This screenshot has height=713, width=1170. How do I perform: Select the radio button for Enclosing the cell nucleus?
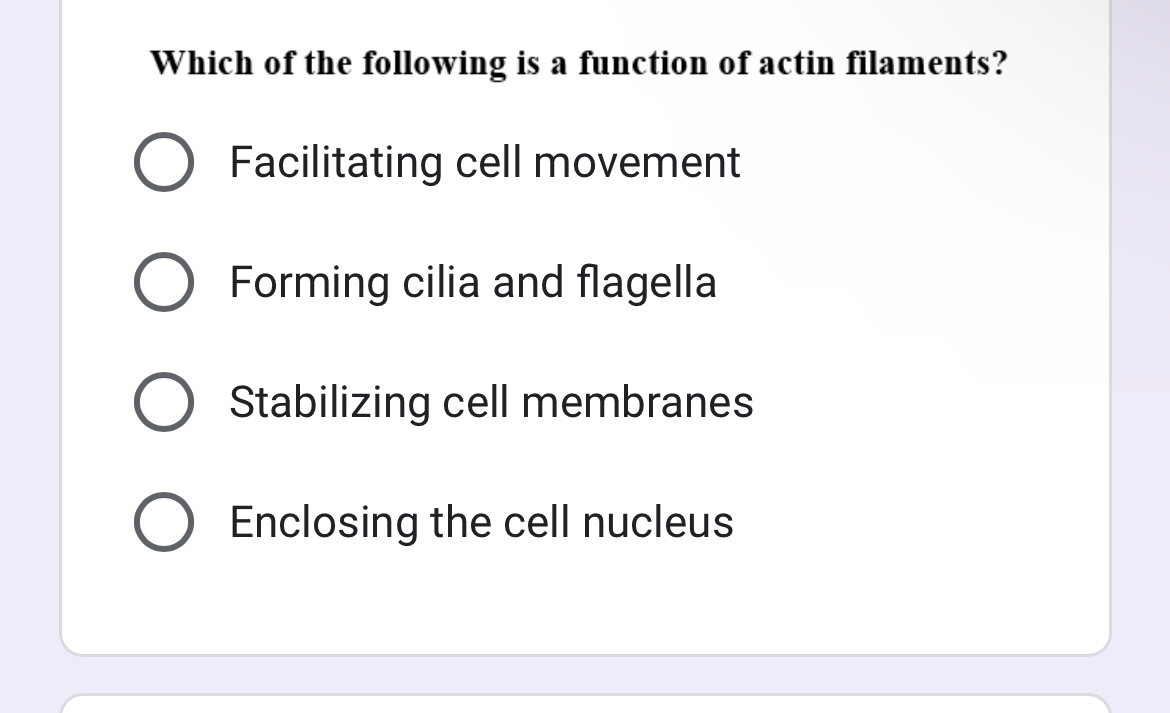(164, 521)
